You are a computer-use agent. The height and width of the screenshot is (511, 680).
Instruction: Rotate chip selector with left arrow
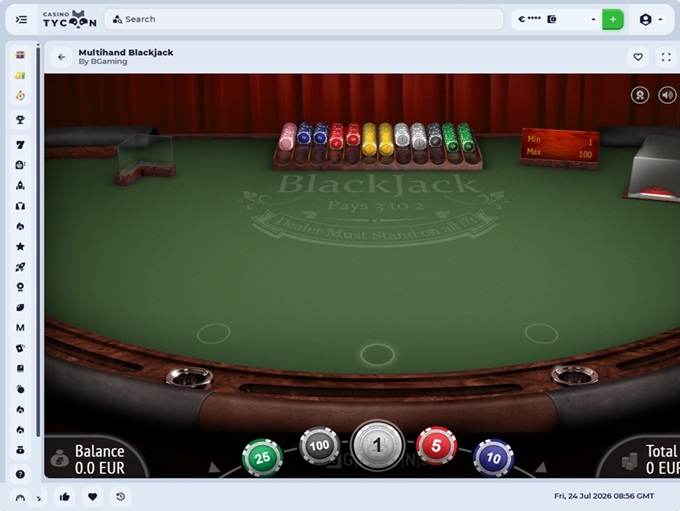(x=213, y=468)
